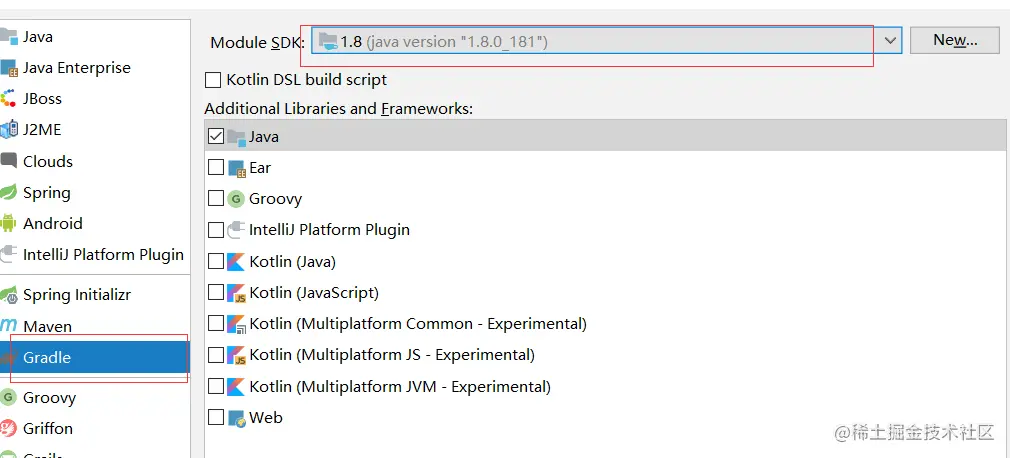1010x458 pixels.
Task: Uncheck the Java framework checkbox
Action: coord(216,137)
